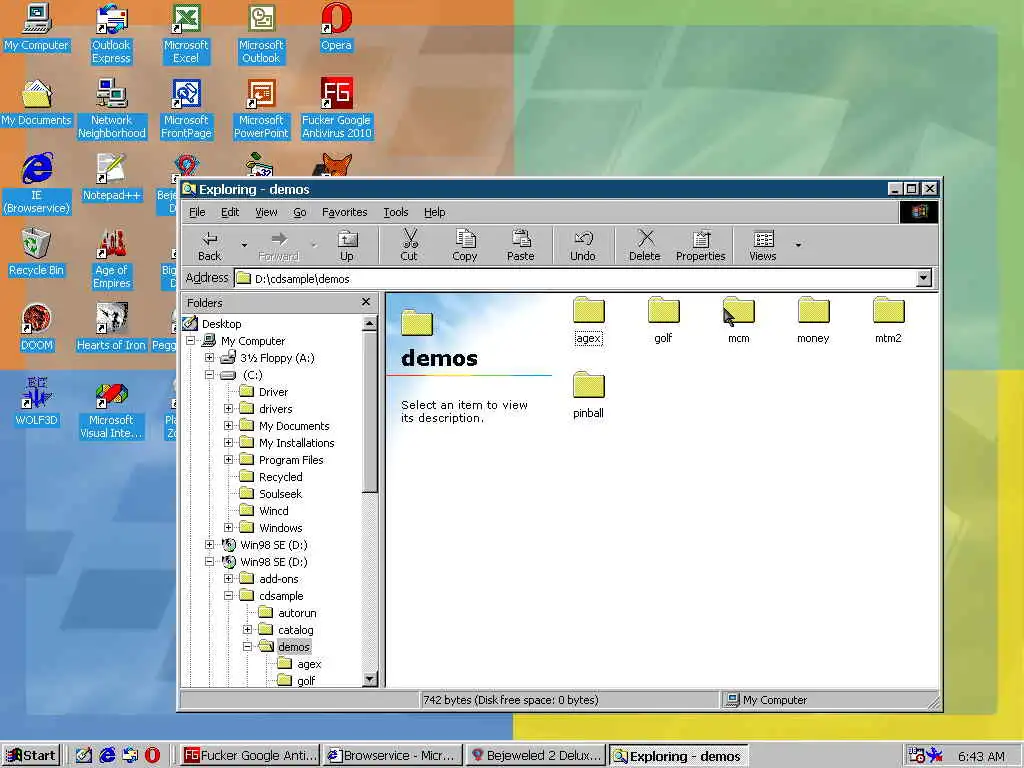Select Opera desktop icon
This screenshot has width=1024, height=768.
click(x=336, y=28)
